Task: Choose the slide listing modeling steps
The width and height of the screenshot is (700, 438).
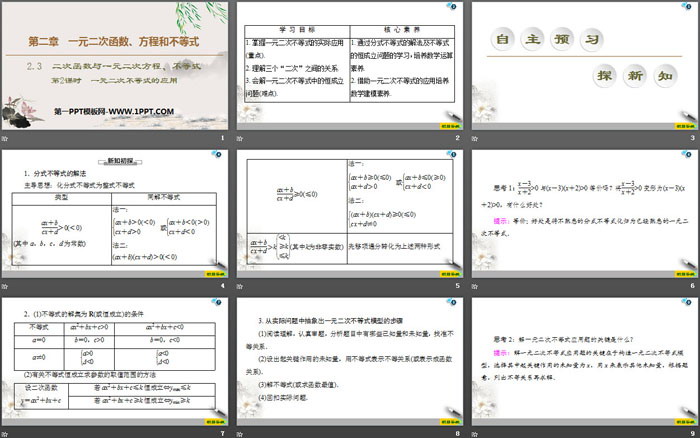Action: point(348,360)
